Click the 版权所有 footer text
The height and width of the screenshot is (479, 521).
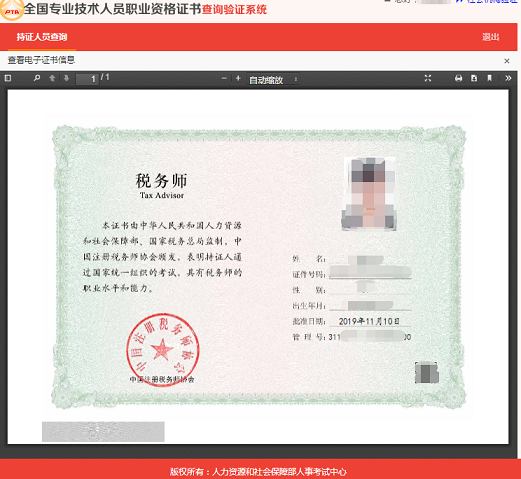pyautogui.click(x=258, y=472)
